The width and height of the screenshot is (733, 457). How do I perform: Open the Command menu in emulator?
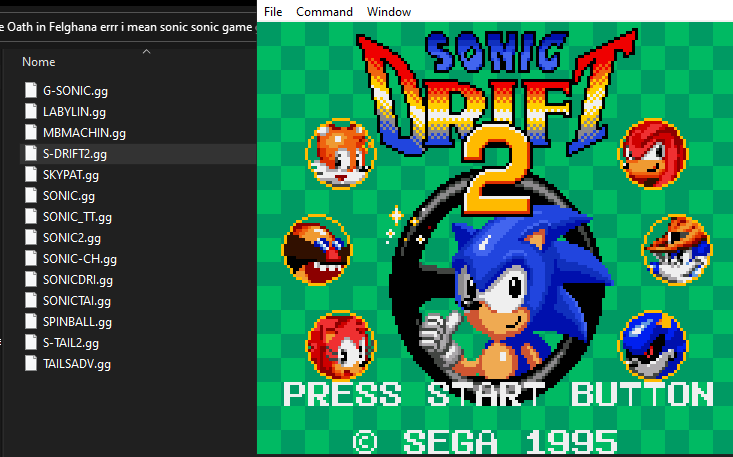click(324, 12)
